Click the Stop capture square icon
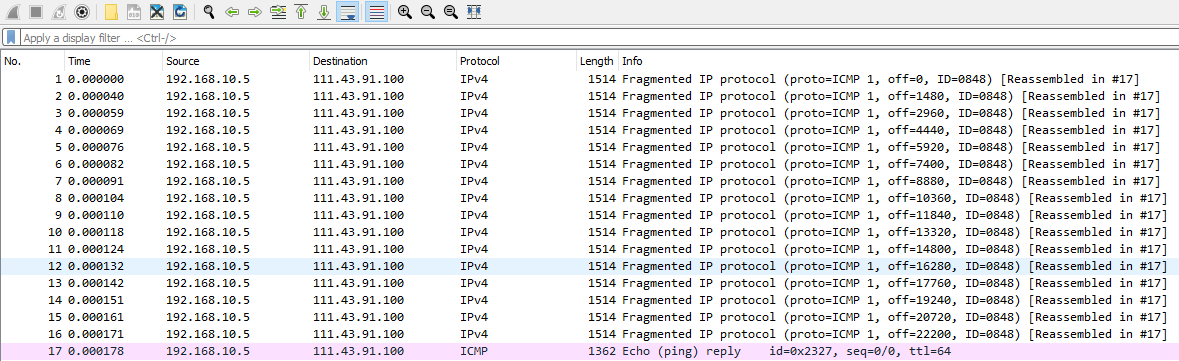This screenshot has width=1179, height=361. [36, 12]
